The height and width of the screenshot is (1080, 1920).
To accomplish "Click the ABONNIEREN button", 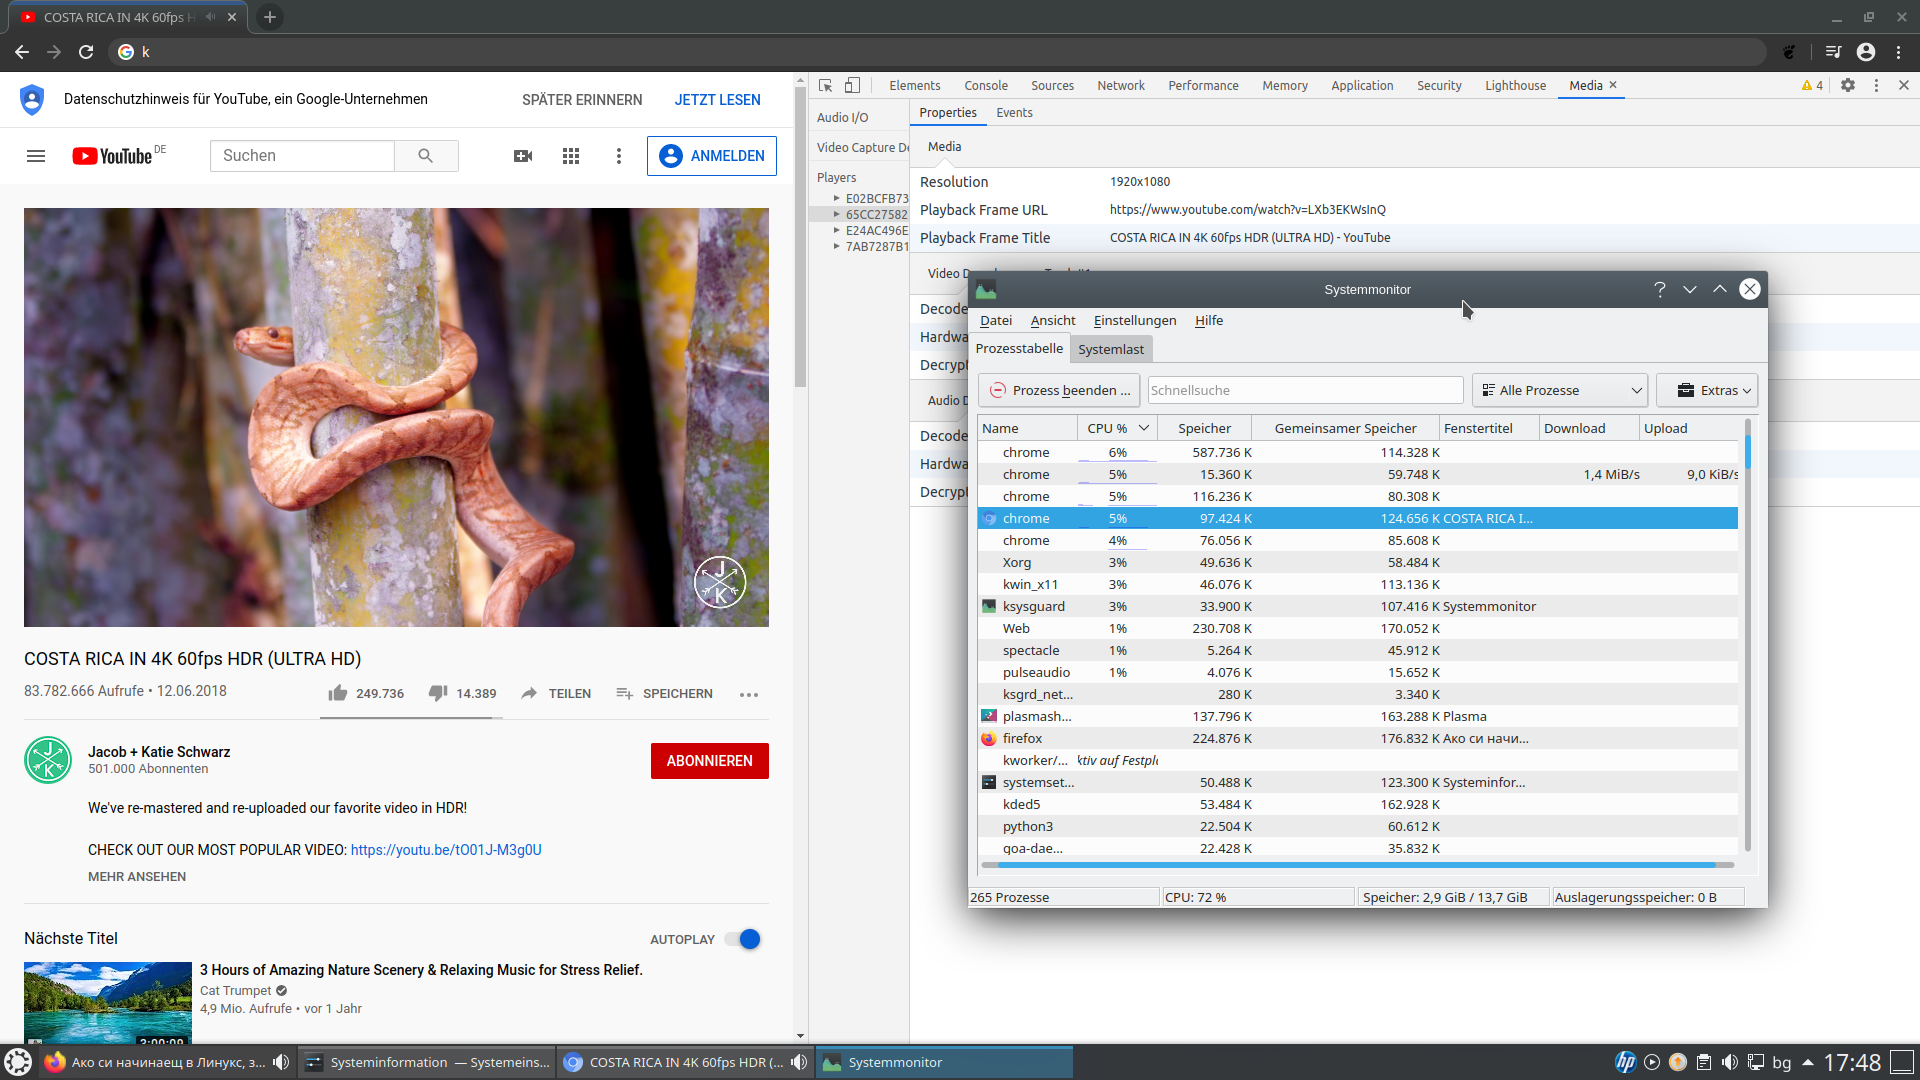I will (x=710, y=761).
